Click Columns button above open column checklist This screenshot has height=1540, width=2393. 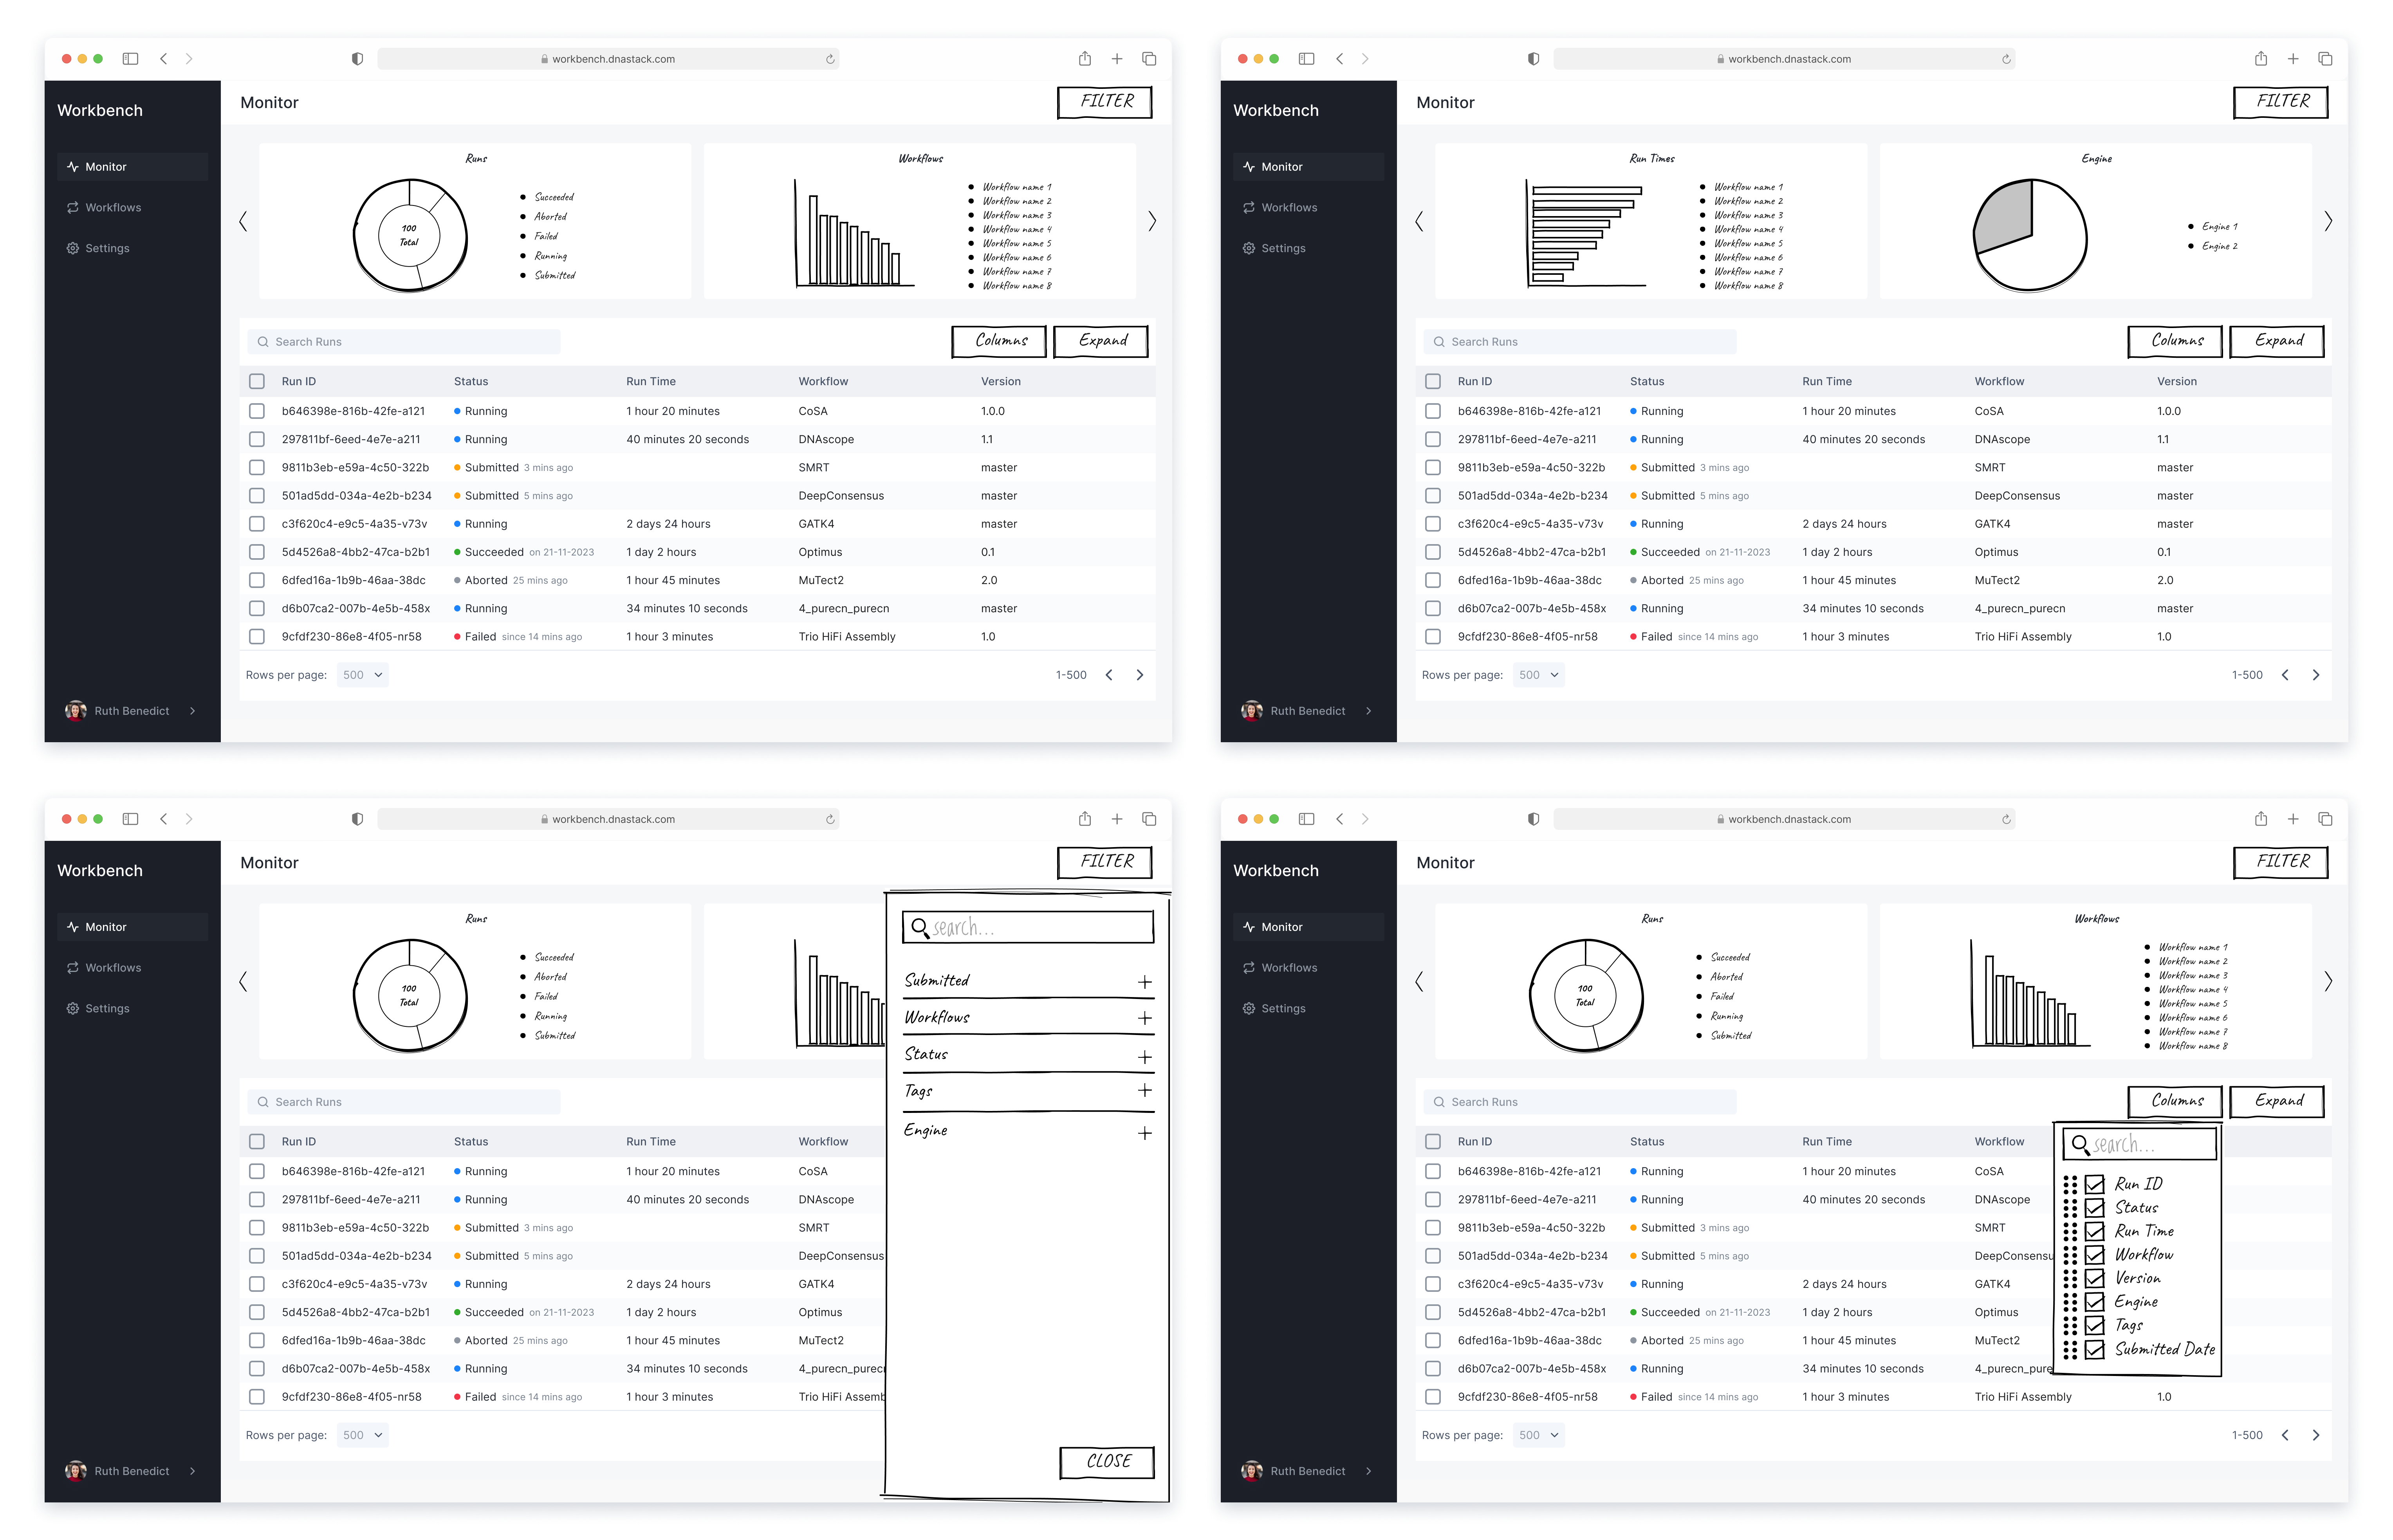coord(2175,1101)
